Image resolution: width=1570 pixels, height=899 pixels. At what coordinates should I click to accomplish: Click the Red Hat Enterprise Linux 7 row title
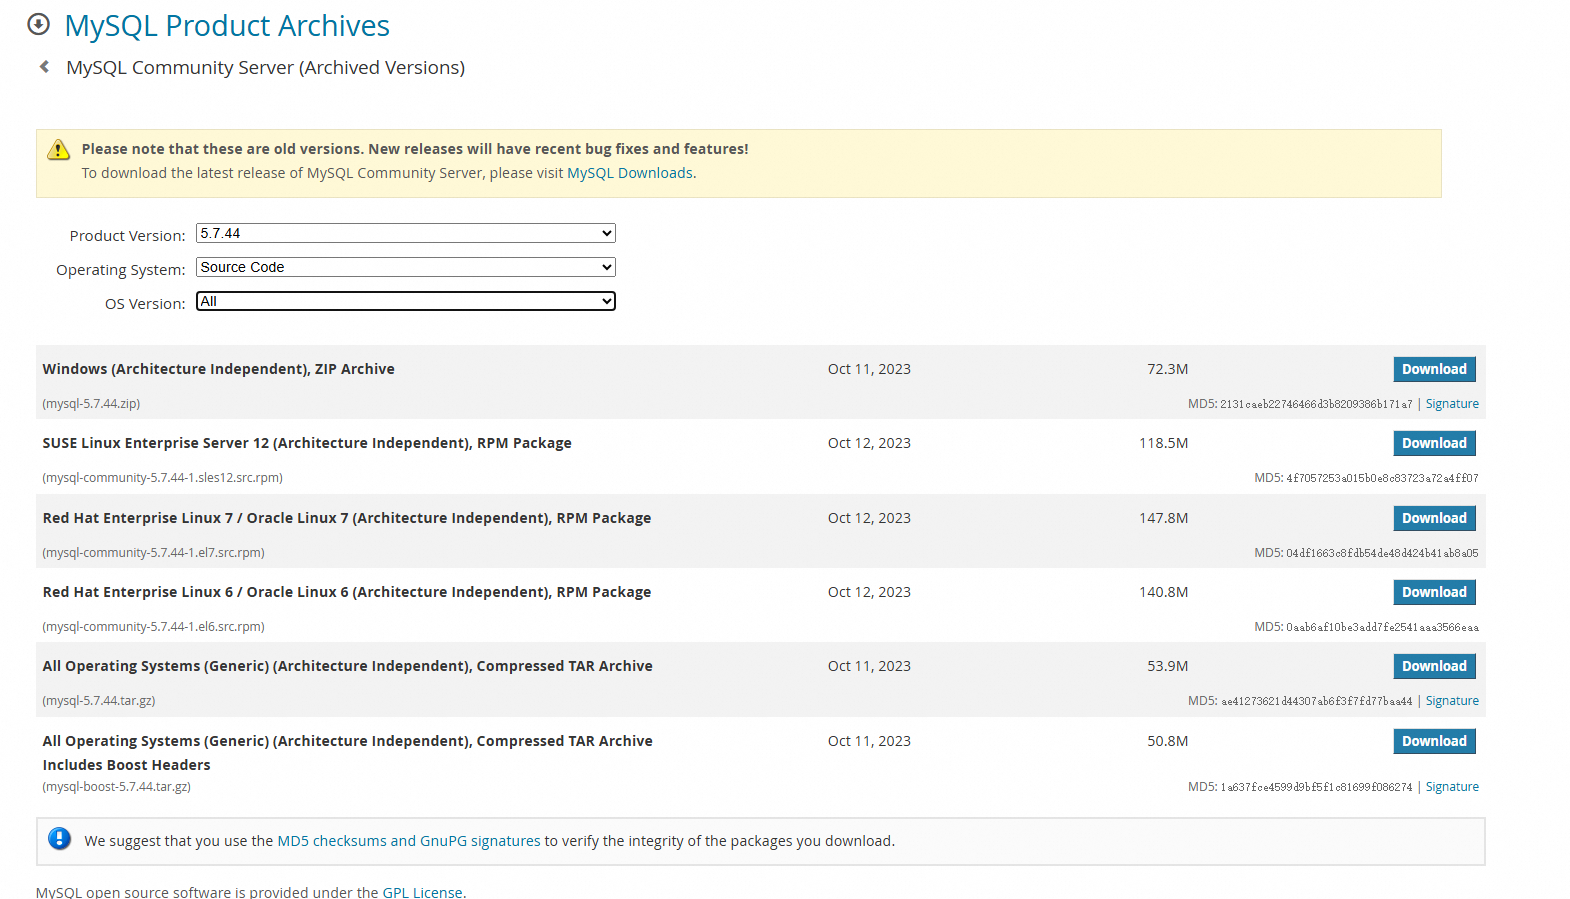pyautogui.click(x=346, y=518)
